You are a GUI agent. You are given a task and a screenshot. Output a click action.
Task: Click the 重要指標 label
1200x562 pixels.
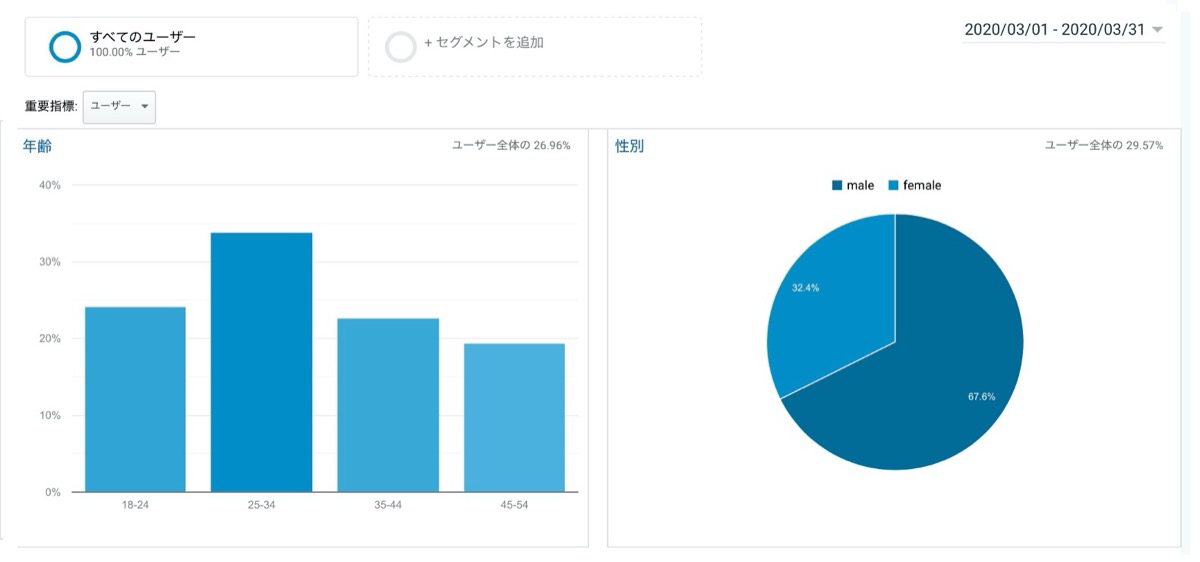51,106
